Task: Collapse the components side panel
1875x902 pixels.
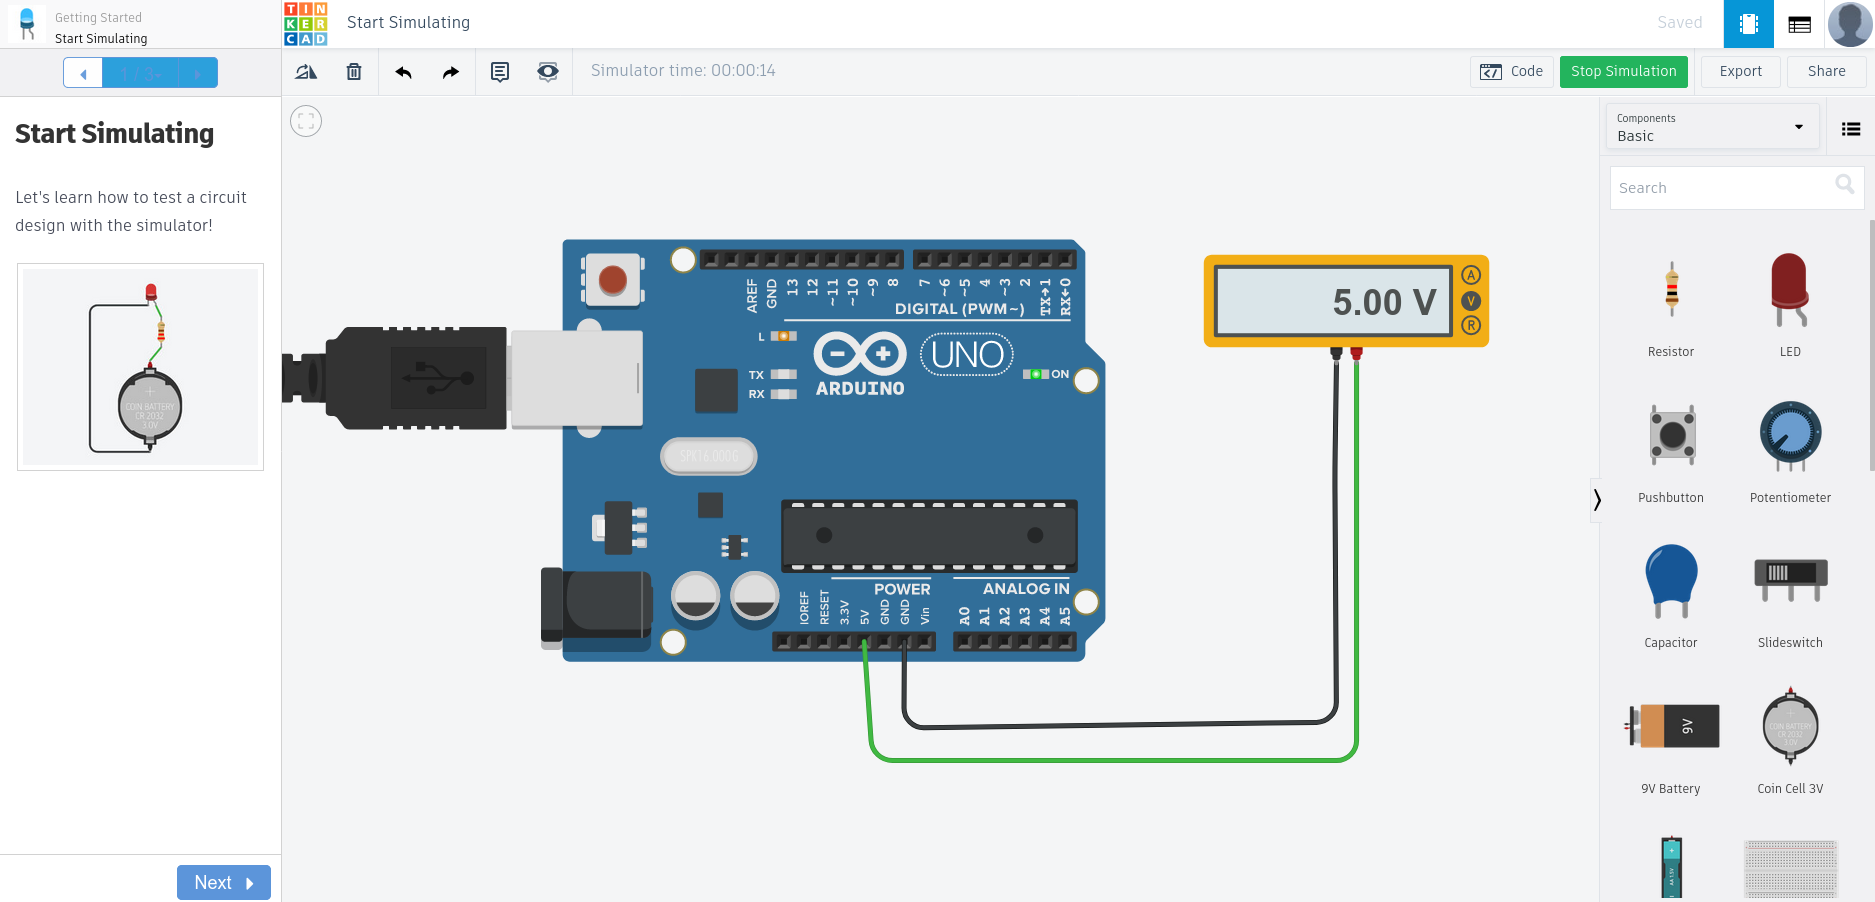Action: 1597,500
